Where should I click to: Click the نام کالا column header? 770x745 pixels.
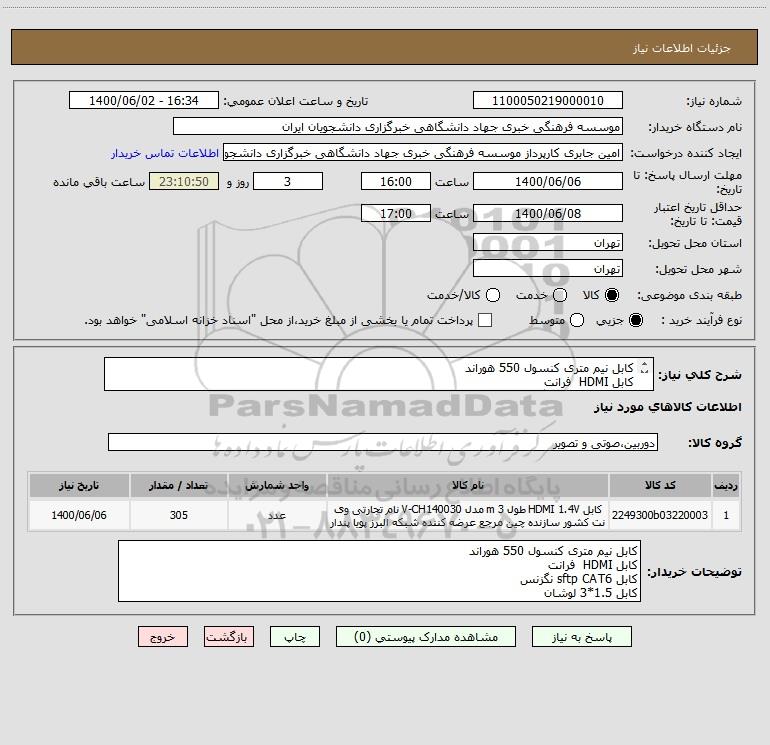468,485
